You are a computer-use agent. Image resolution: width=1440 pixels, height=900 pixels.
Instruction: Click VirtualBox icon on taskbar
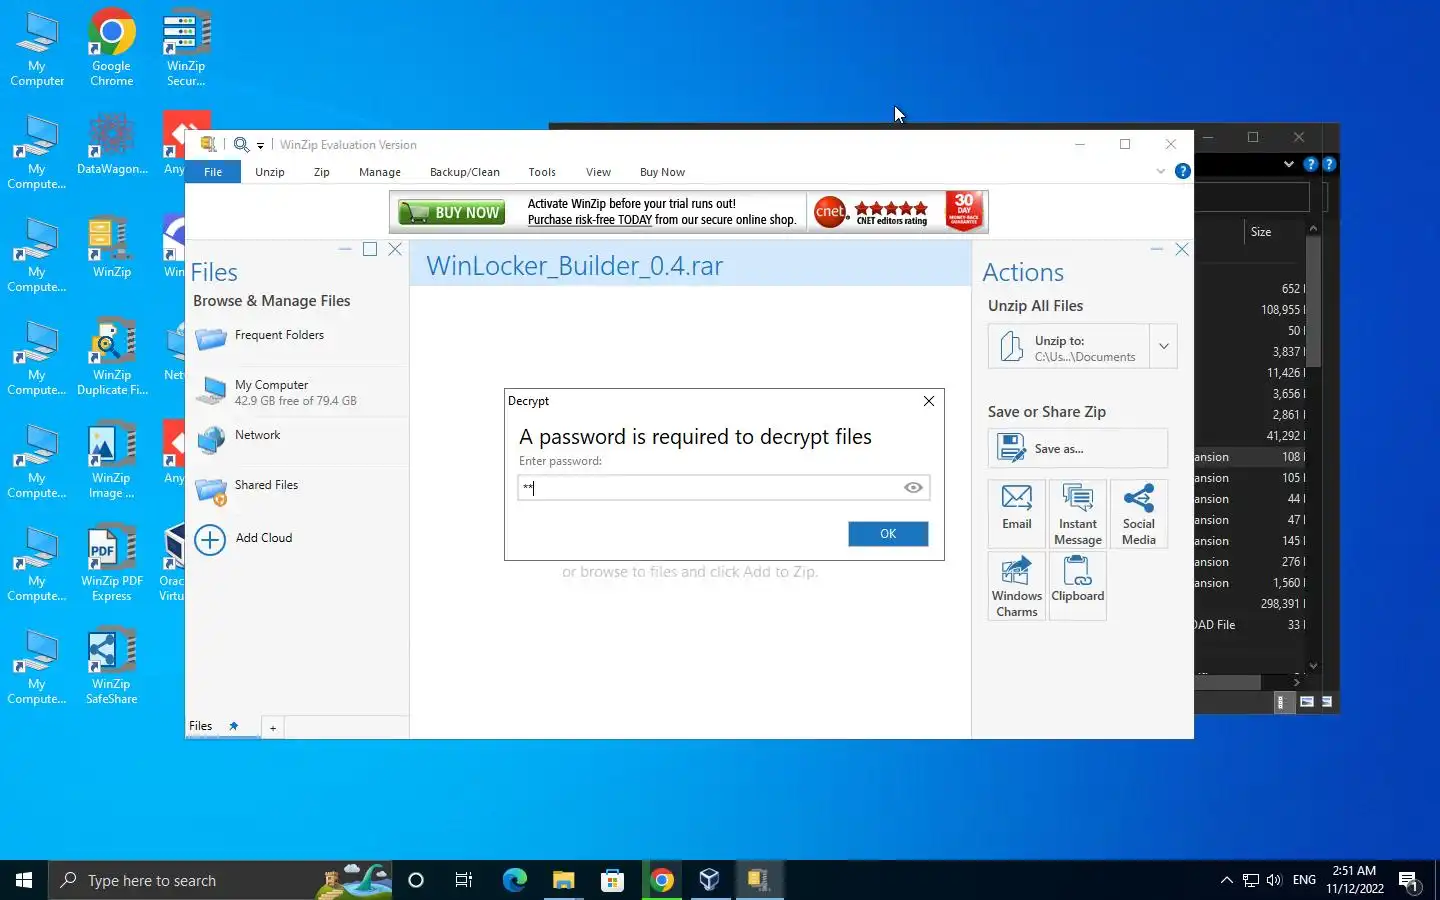click(x=710, y=880)
